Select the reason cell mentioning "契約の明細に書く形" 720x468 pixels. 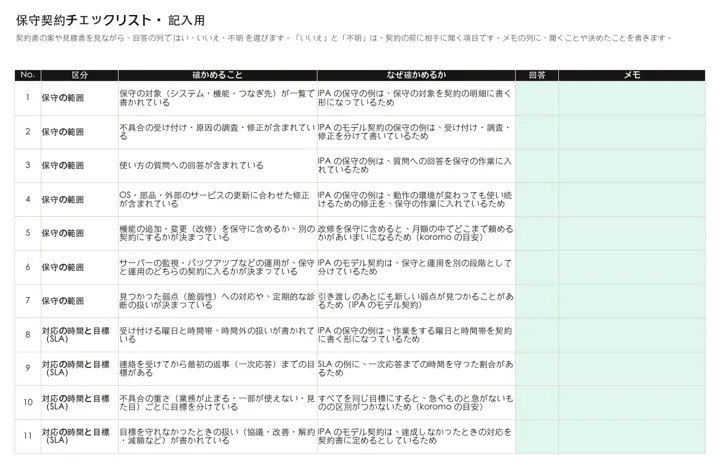point(416,98)
